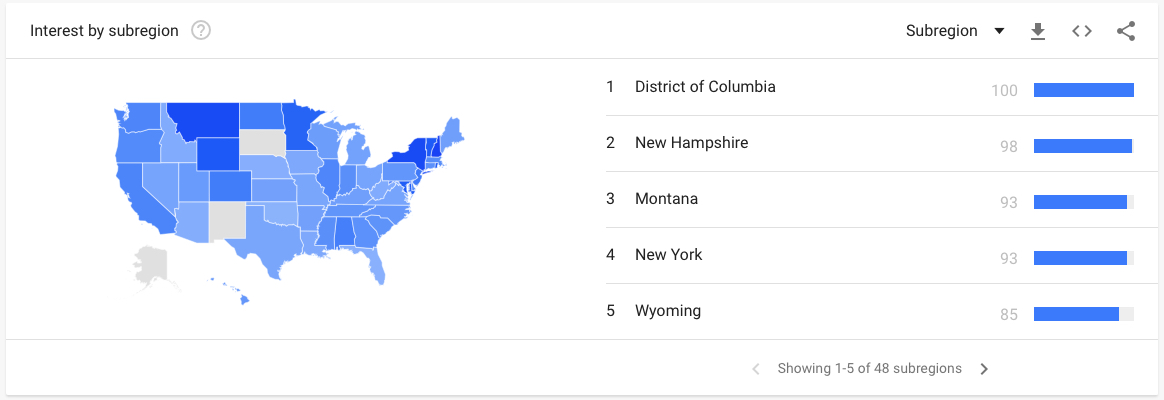The image size is (1164, 400).
Task: Open the New Hampshire entry
Action: (870, 143)
